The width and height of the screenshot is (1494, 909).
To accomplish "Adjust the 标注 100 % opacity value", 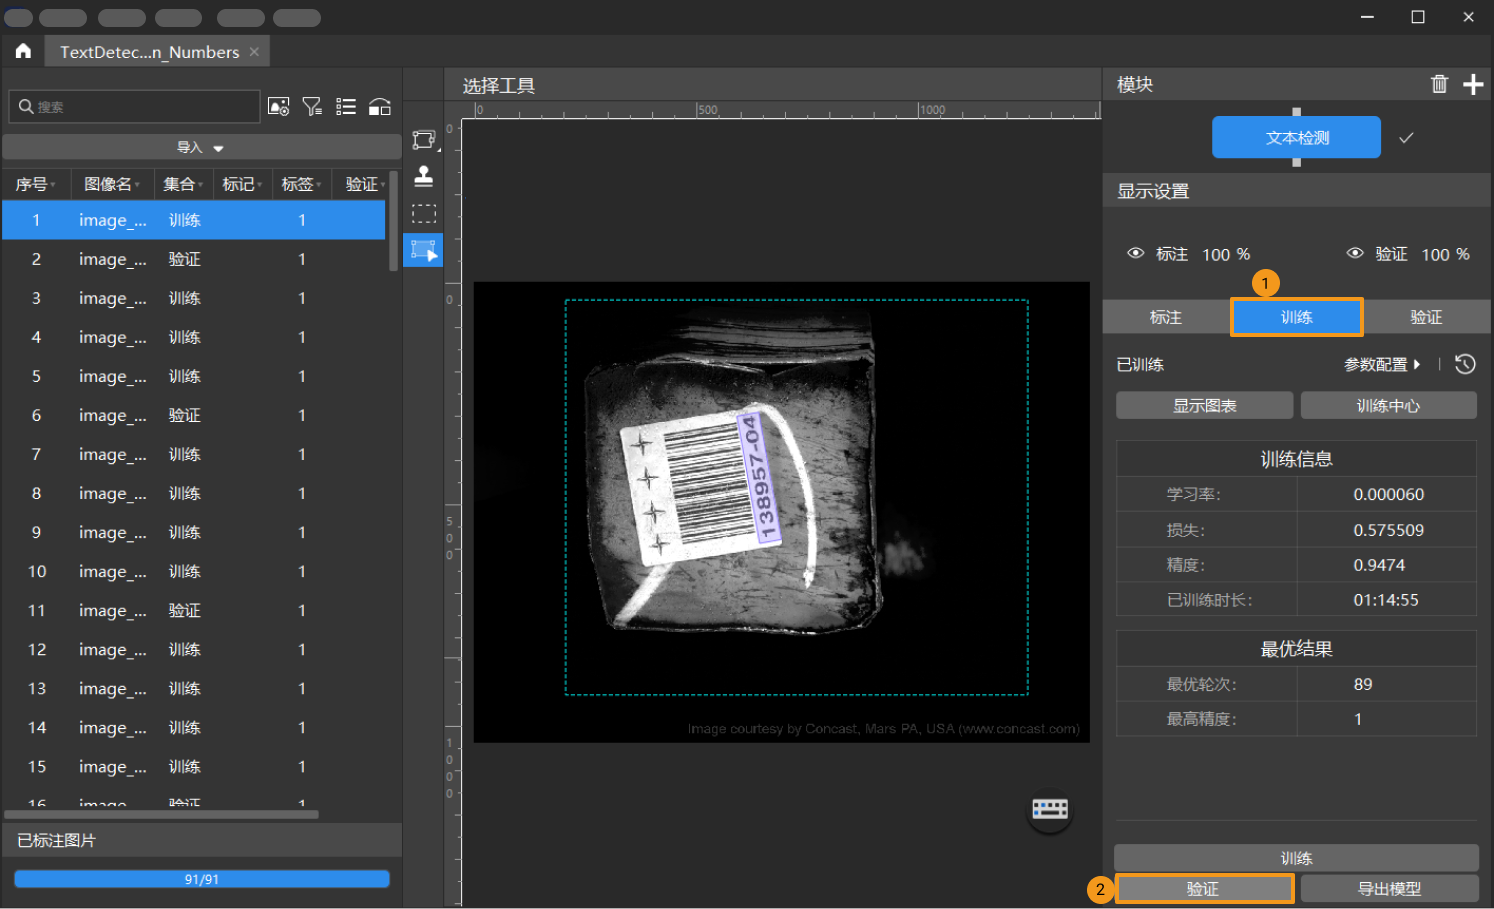I will pyautogui.click(x=1225, y=254).
